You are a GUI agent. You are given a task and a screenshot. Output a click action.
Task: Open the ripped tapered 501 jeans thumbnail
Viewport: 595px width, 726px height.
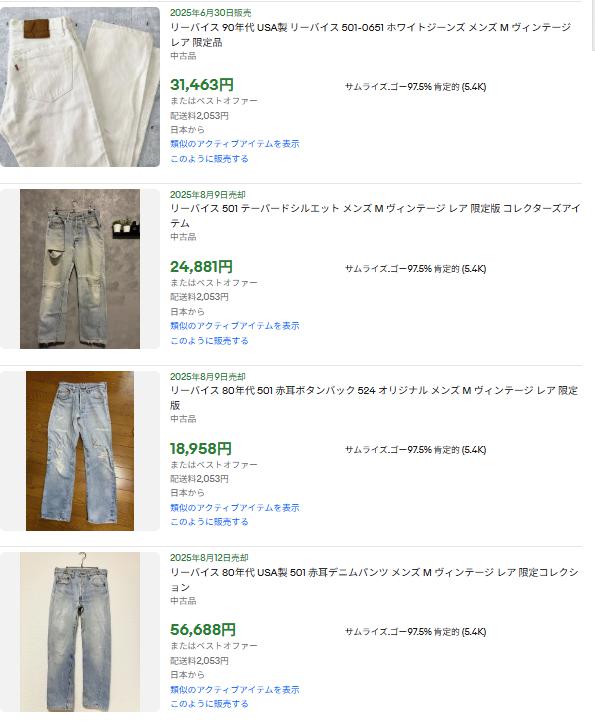pos(80,269)
